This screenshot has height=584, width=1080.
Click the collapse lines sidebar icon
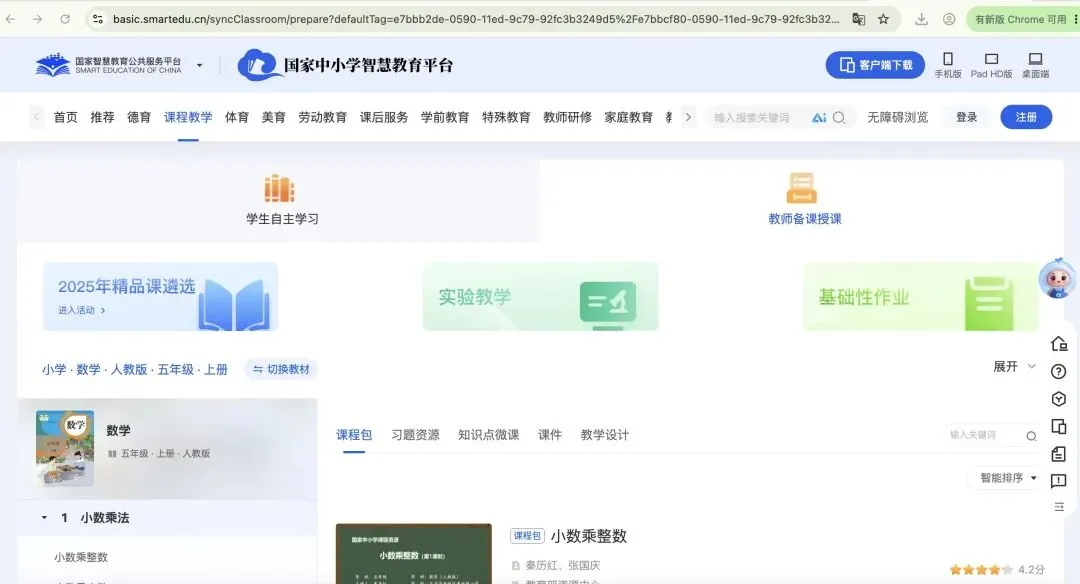[1059, 507]
